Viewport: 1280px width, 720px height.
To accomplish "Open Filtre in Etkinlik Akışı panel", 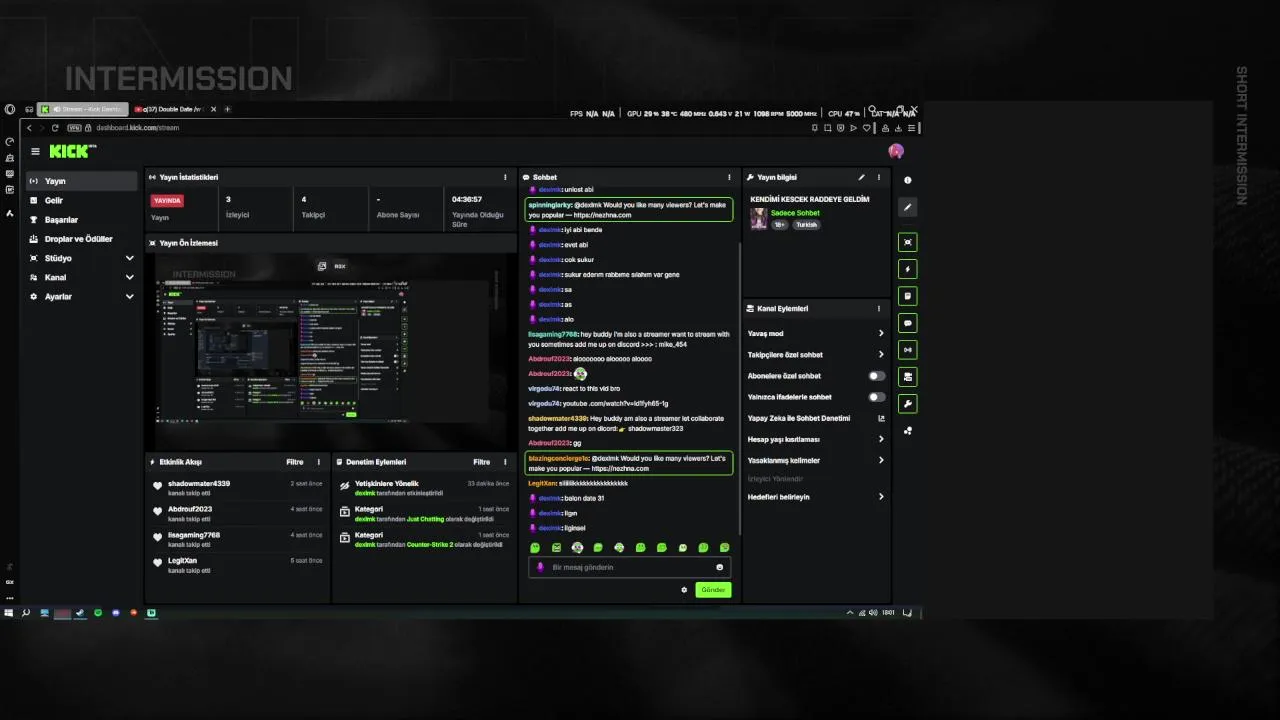I will [295, 462].
